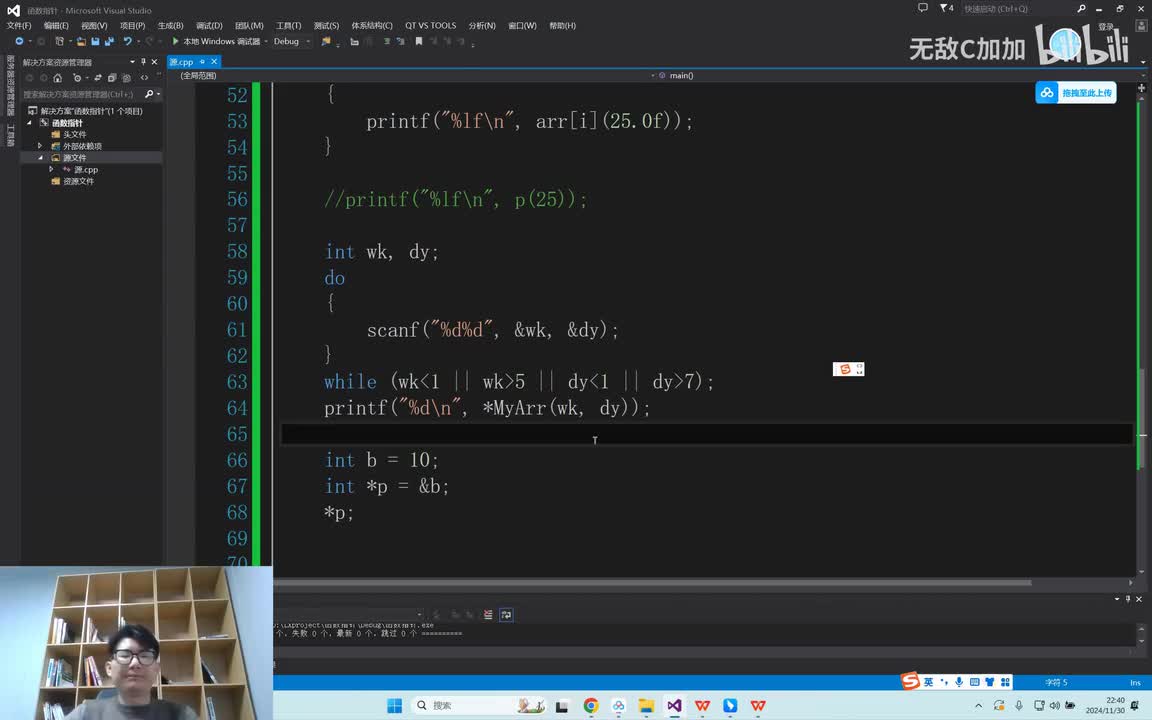
Task: Open the QT VS TOOLS menu
Action: pyautogui.click(x=431, y=26)
